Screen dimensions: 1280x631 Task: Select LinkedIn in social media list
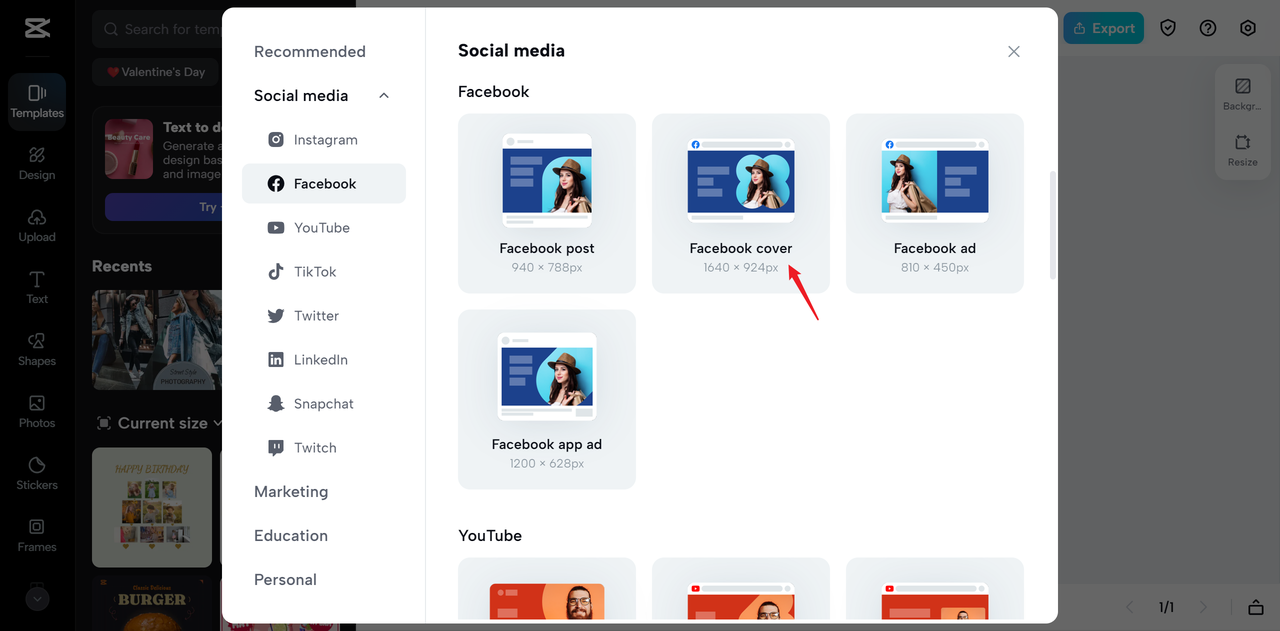tap(324, 360)
